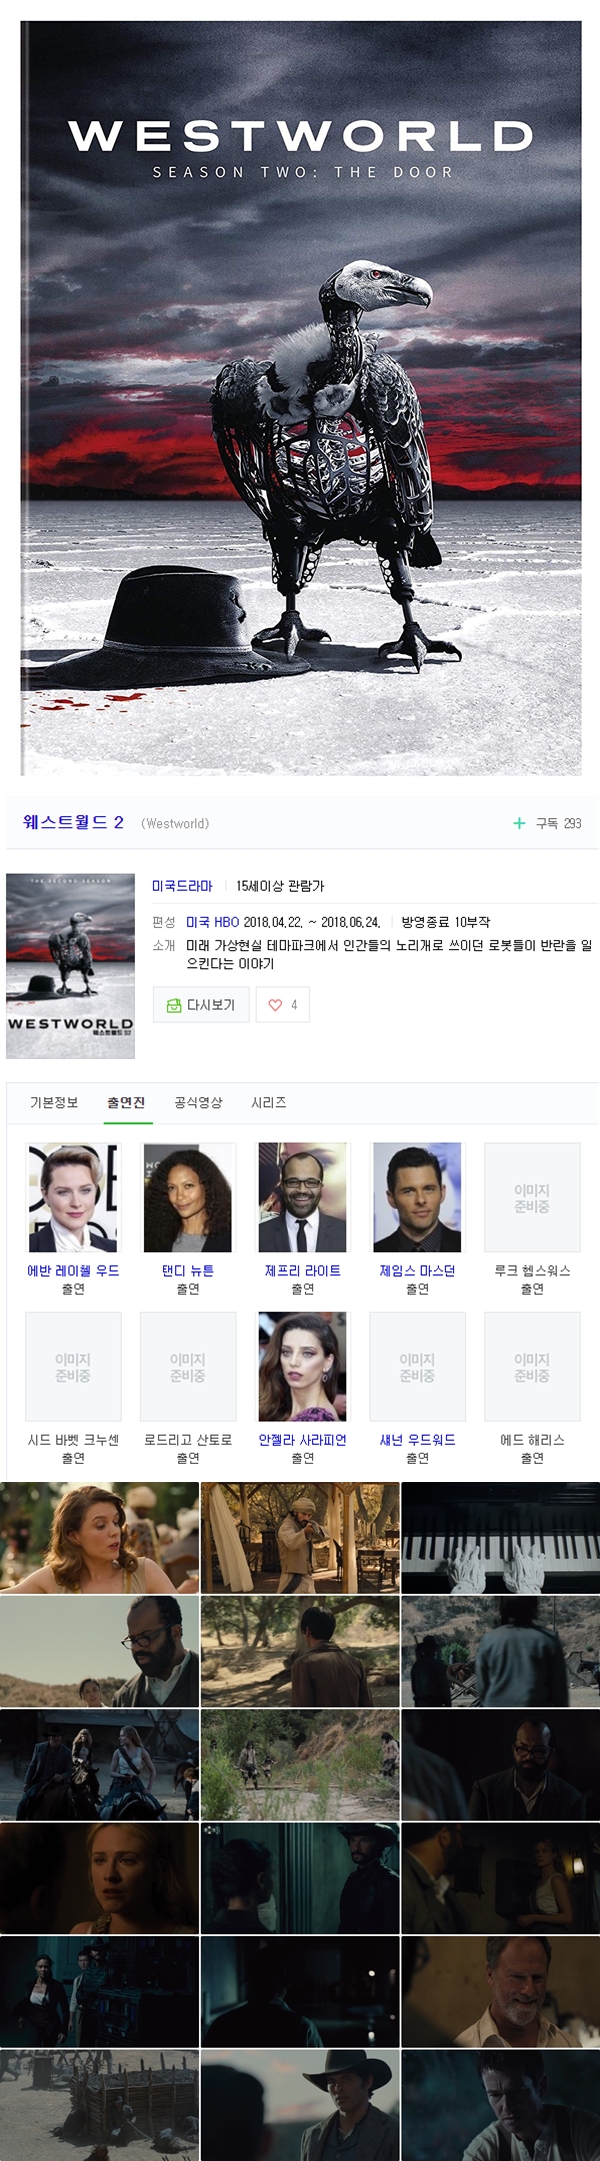Click the 미국드라마 category link
The image size is (600, 2161).
point(182,886)
